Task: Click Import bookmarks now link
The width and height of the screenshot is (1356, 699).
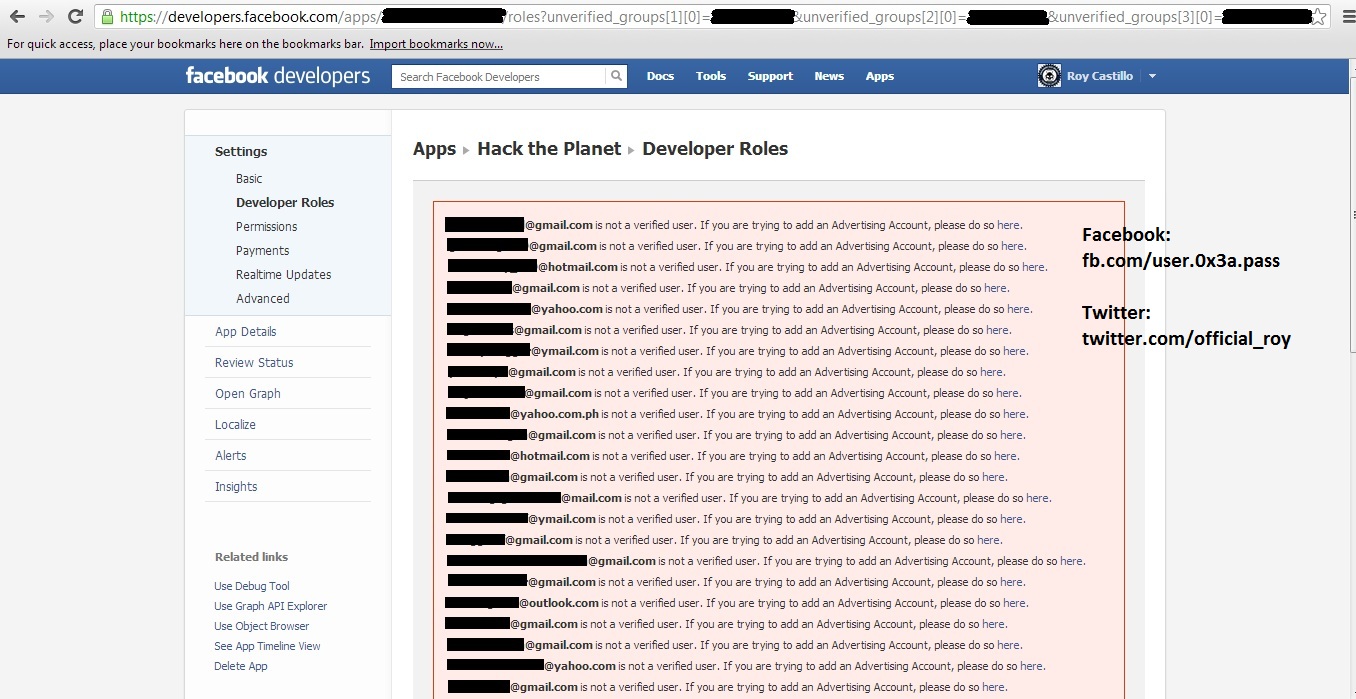Action: [436, 44]
